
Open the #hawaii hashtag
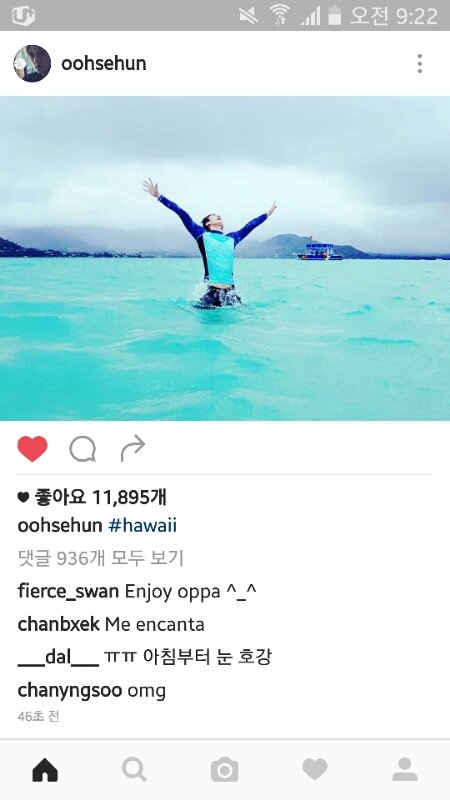143,526
